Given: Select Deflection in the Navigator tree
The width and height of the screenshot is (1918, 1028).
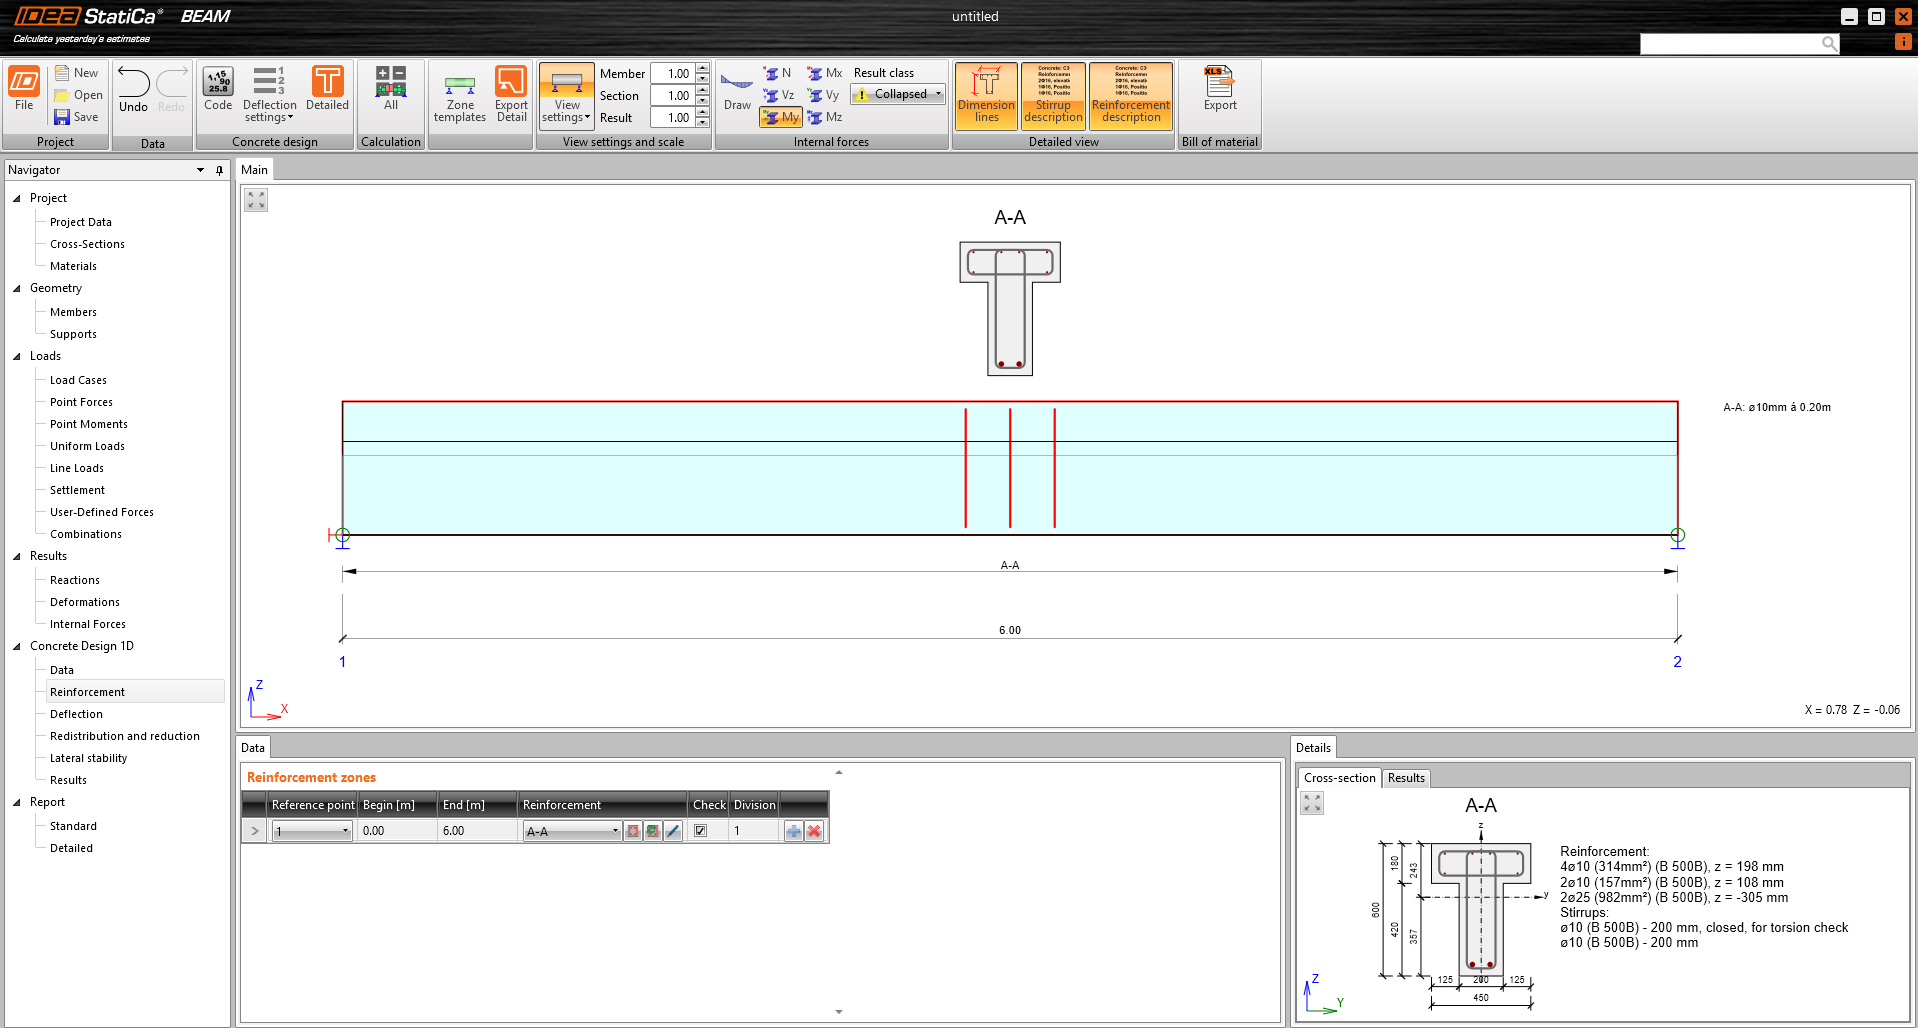Looking at the screenshot, I should coord(76,714).
